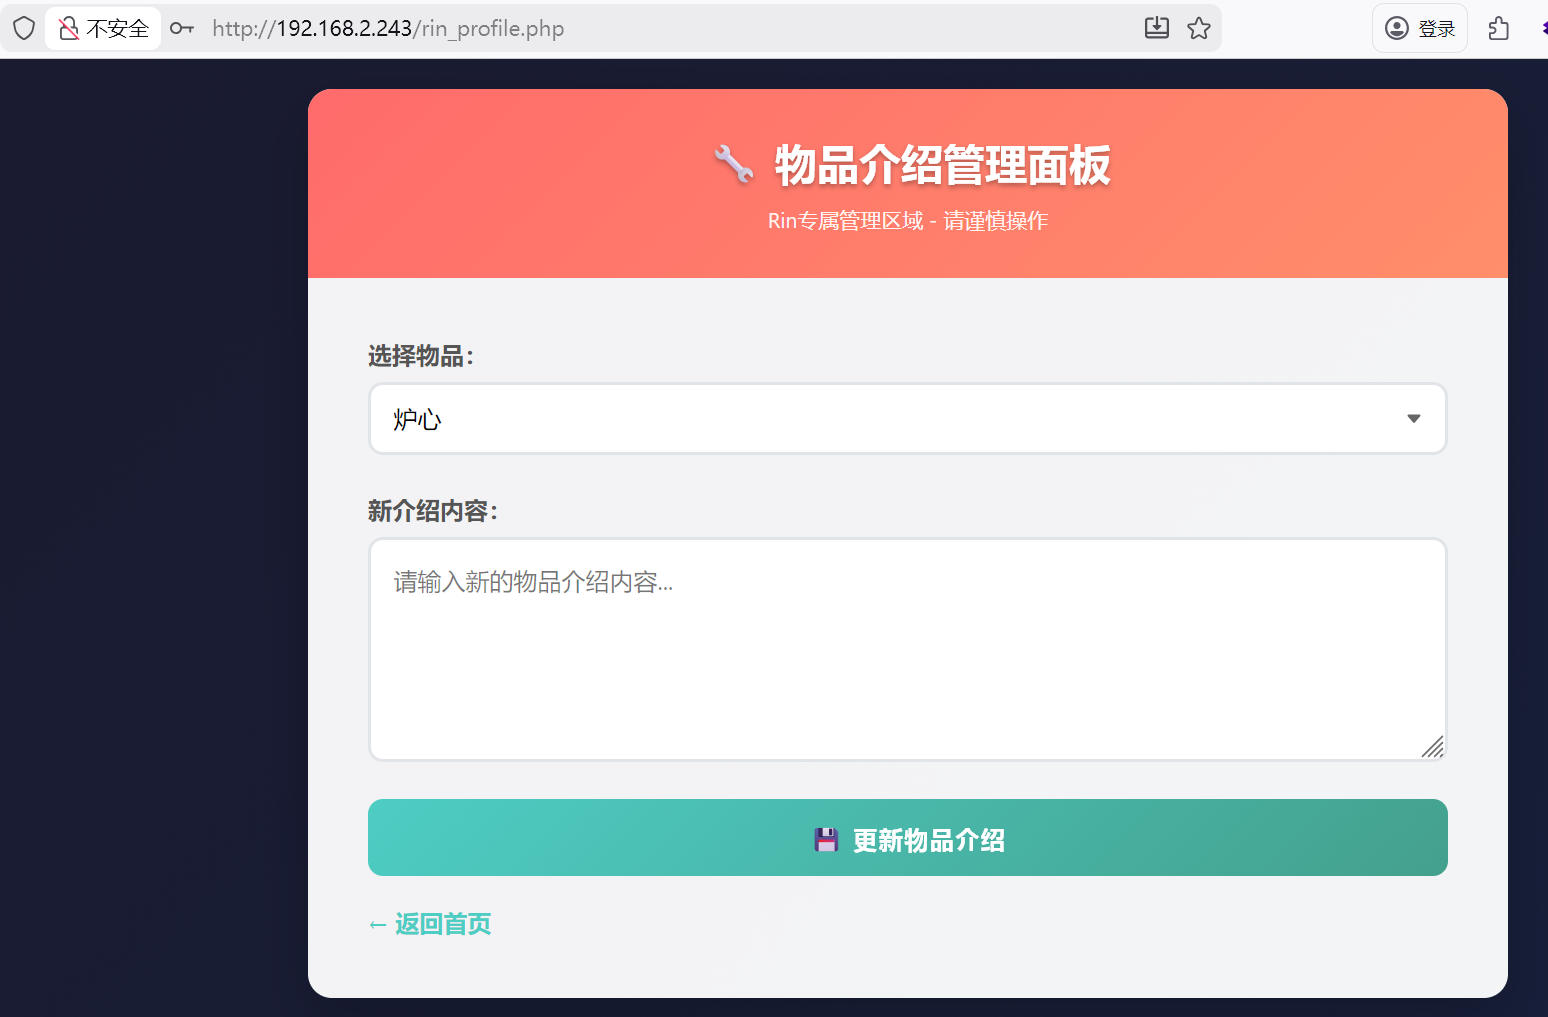Bookmark this page with the star icon
The height and width of the screenshot is (1017, 1548).
(x=1199, y=28)
